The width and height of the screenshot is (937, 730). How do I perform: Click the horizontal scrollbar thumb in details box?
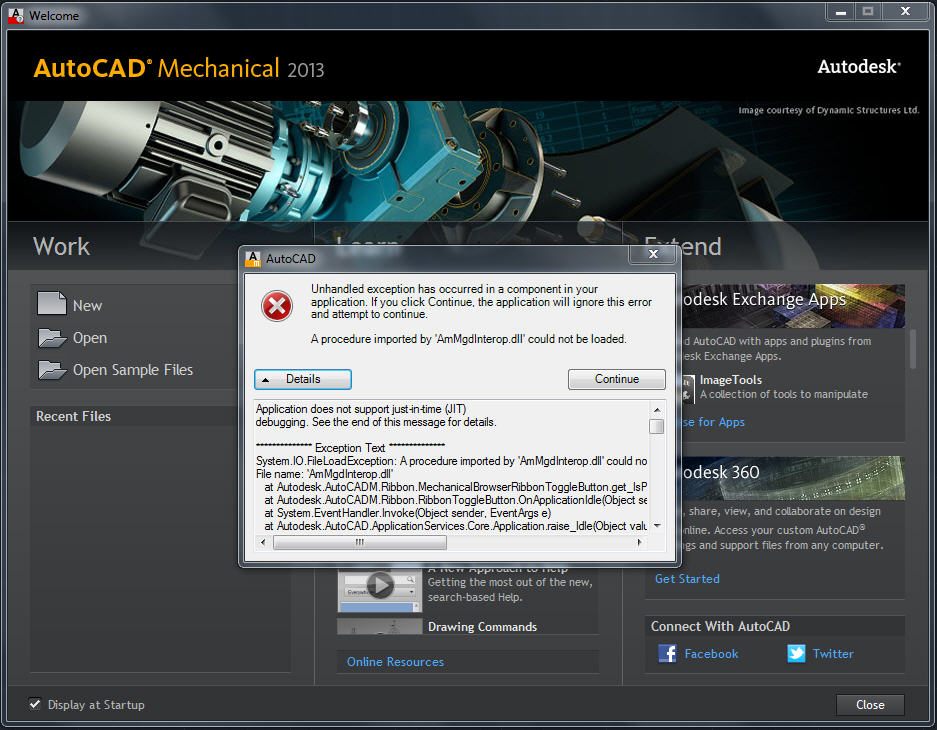pyautogui.click(x=360, y=542)
